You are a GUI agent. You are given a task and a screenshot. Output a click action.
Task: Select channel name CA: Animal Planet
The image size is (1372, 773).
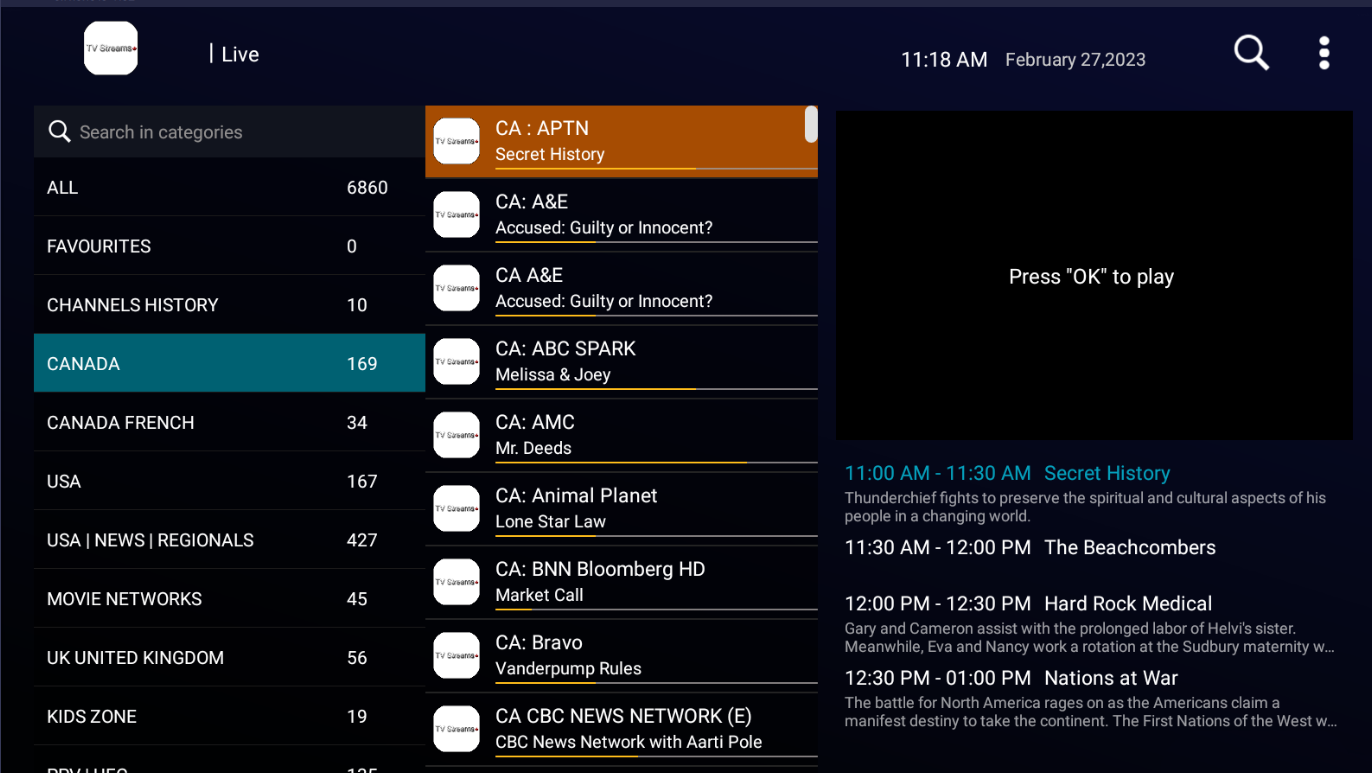[x=576, y=495]
